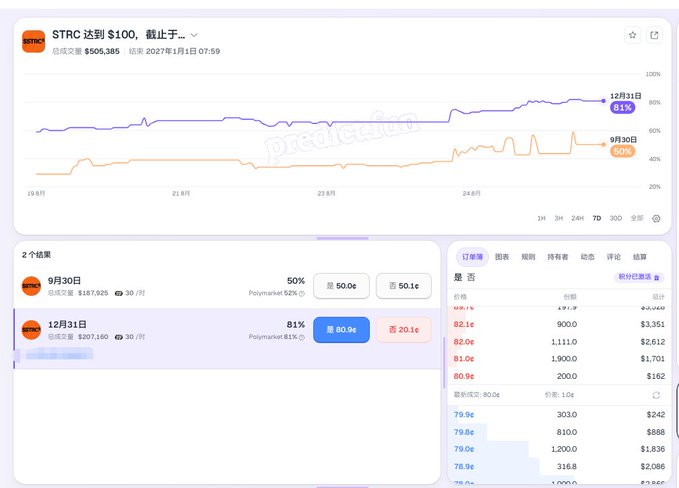
Task: Click the 最新成交: 80.0¢ label
Action: pyautogui.click(x=476, y=395)
